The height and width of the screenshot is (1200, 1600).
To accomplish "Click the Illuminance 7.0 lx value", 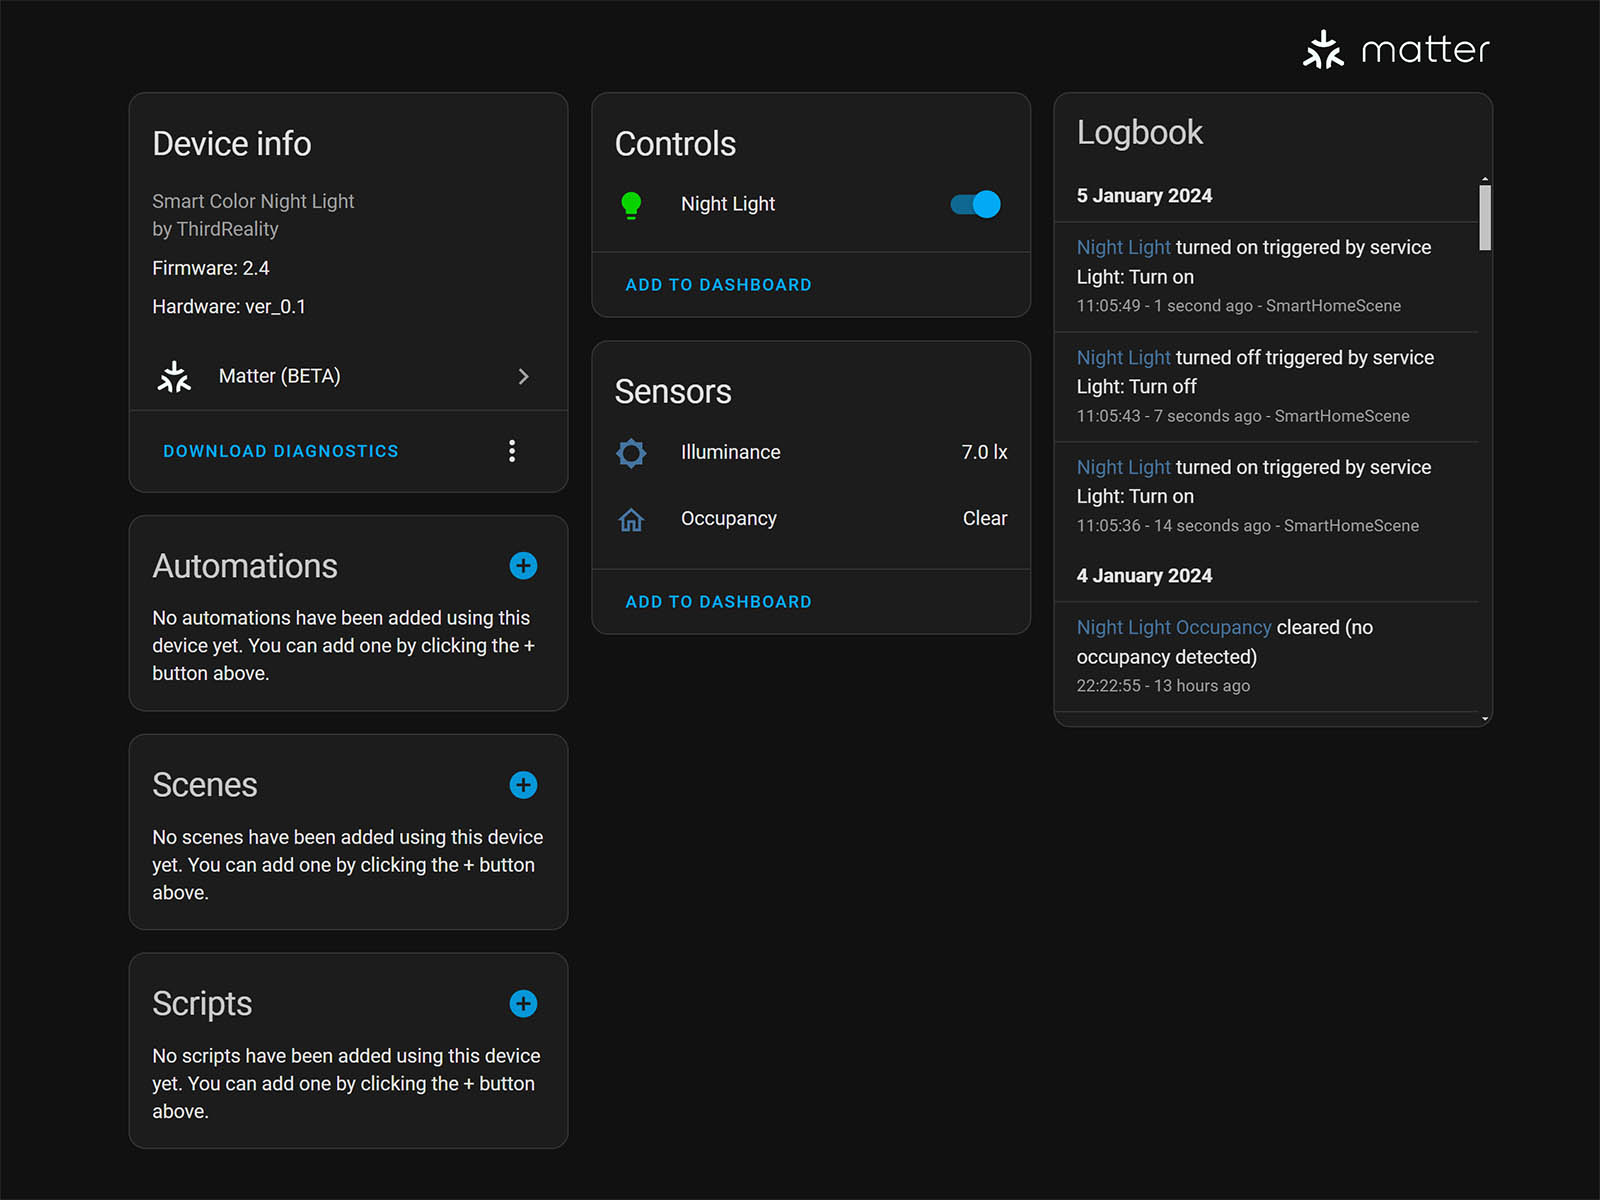I will (984, 453).
